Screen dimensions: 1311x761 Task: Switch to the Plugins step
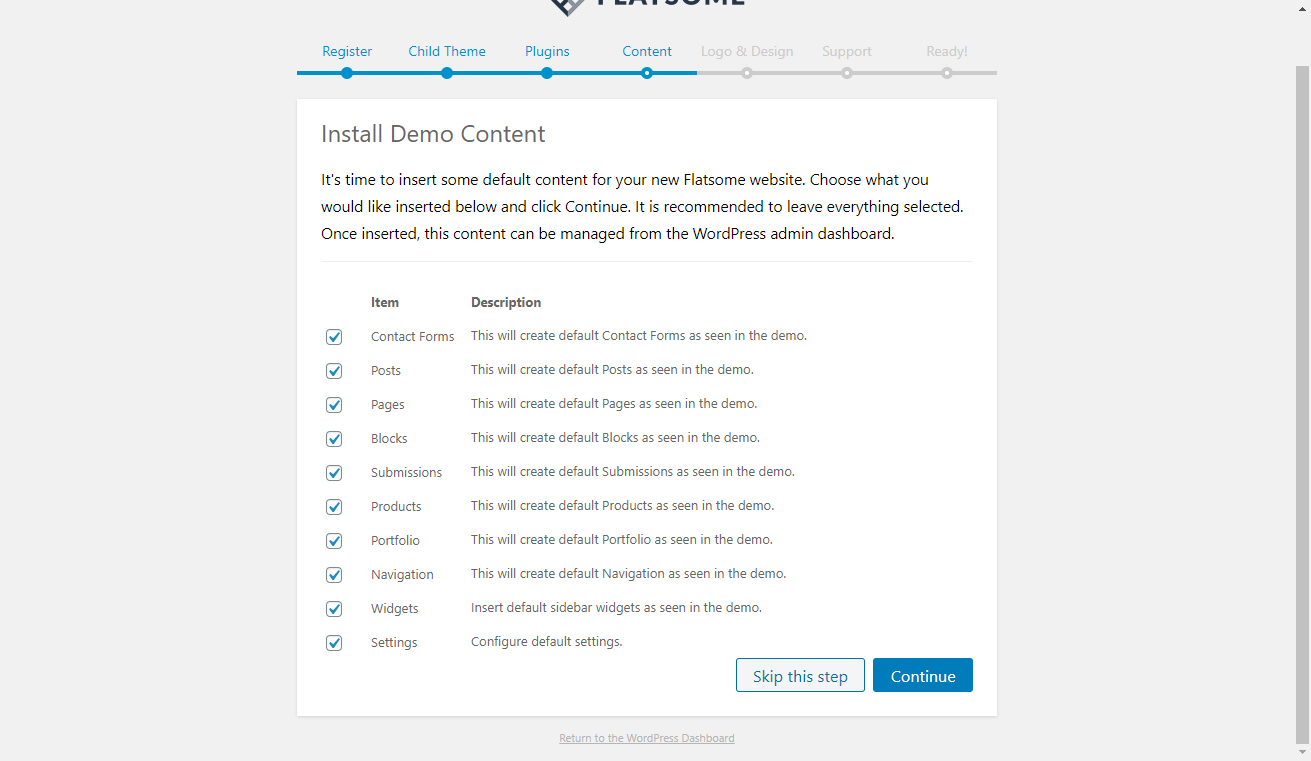coord(547,51)
